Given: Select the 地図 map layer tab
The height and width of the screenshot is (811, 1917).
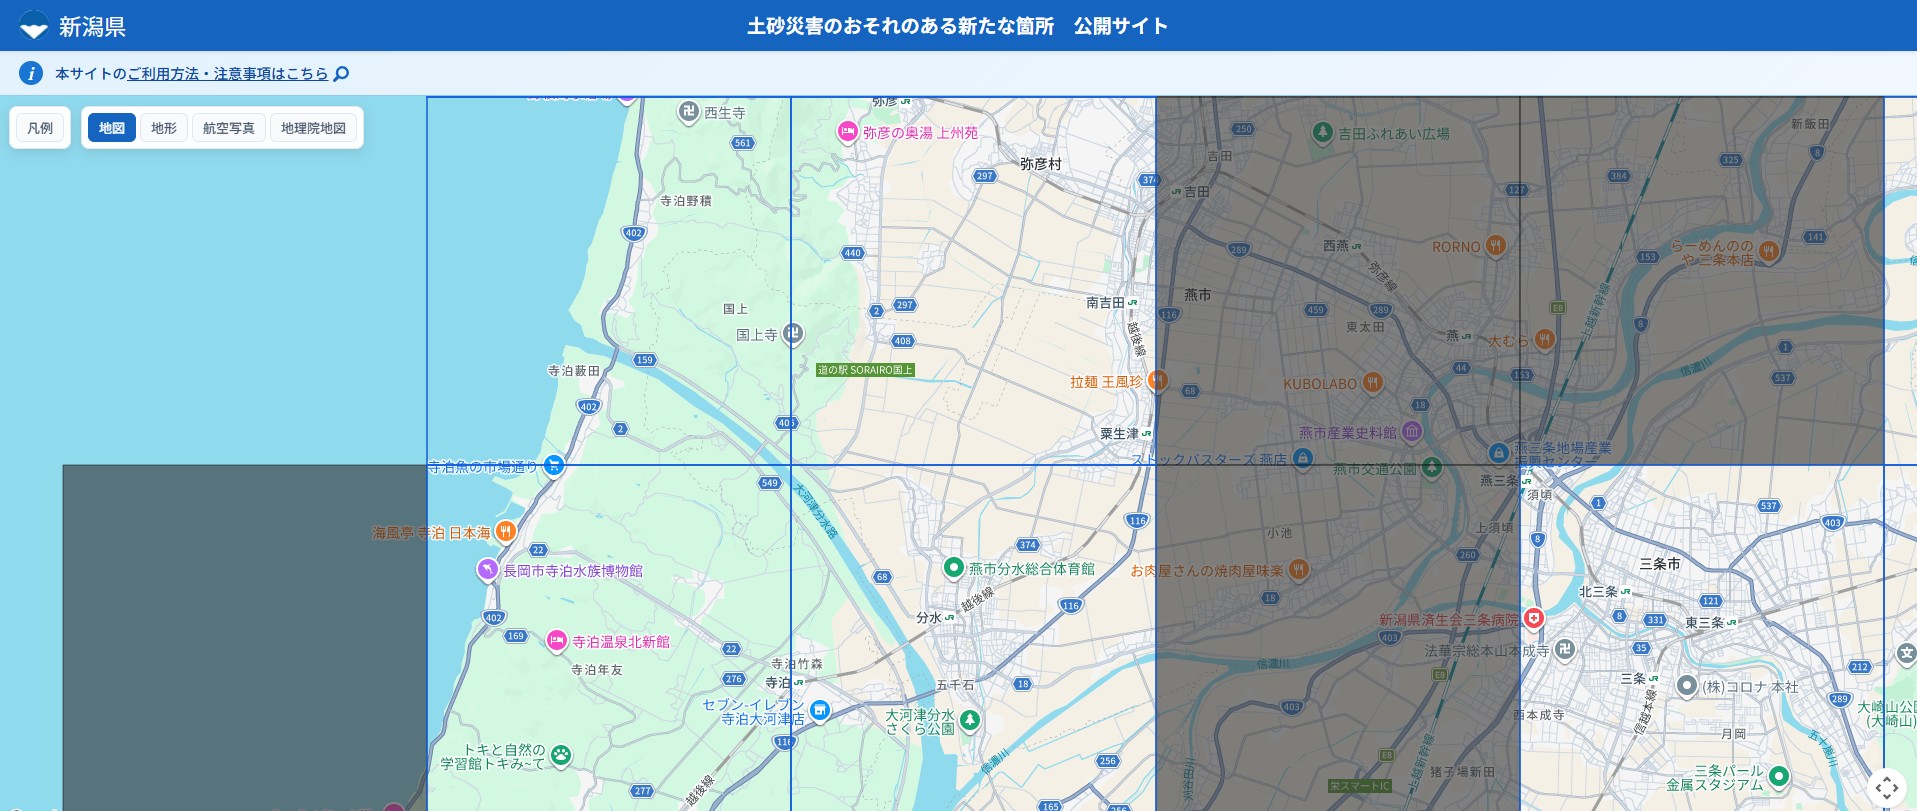Looking at the screenshot, I should (112, 128).
